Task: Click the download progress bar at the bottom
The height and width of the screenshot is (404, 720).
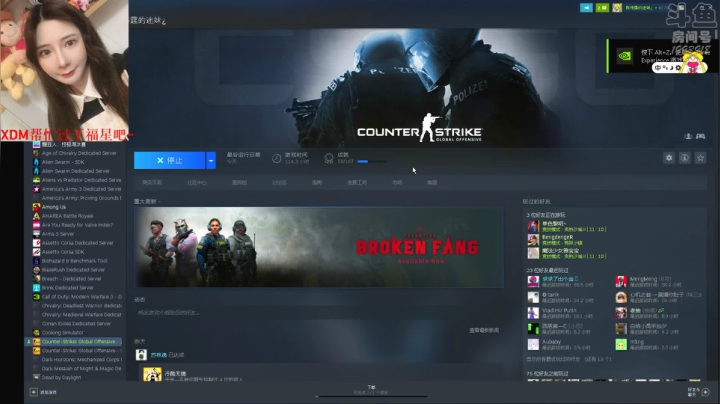Action: [x=371, y=396]
